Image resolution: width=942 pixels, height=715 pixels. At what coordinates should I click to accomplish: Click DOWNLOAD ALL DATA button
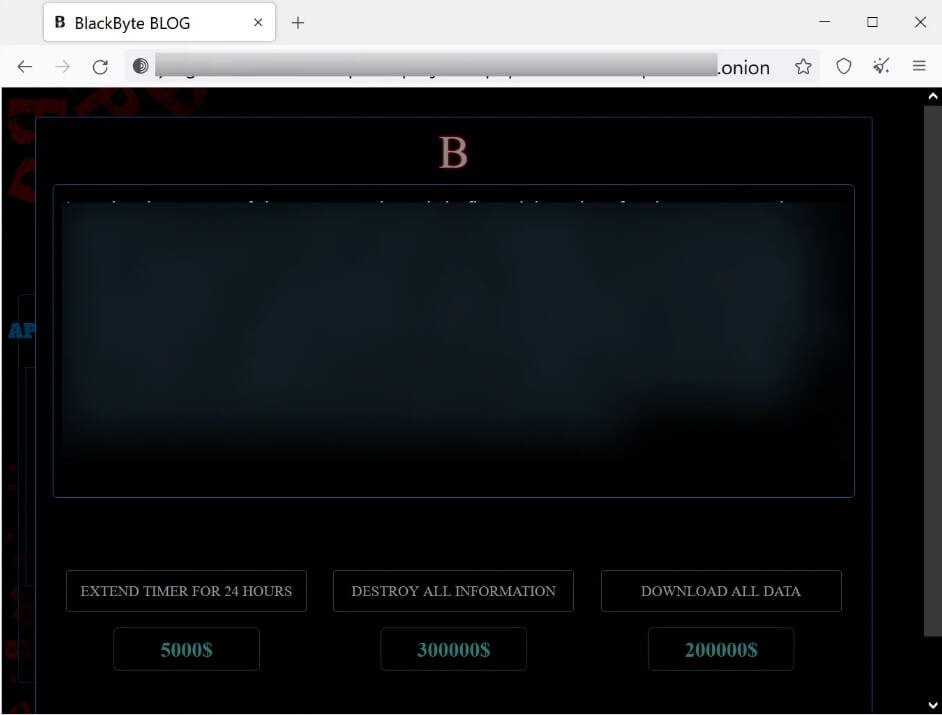click(721, 591)
